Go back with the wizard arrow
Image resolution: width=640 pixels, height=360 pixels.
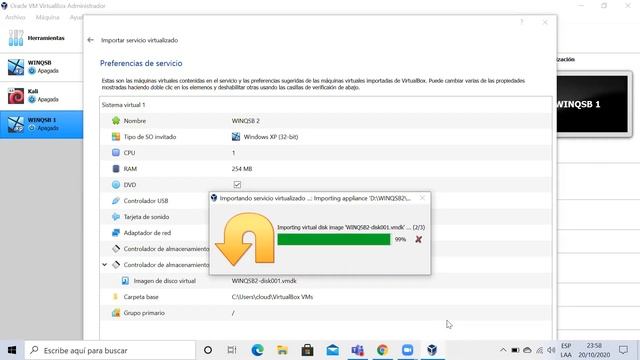[x=91, y=40]
